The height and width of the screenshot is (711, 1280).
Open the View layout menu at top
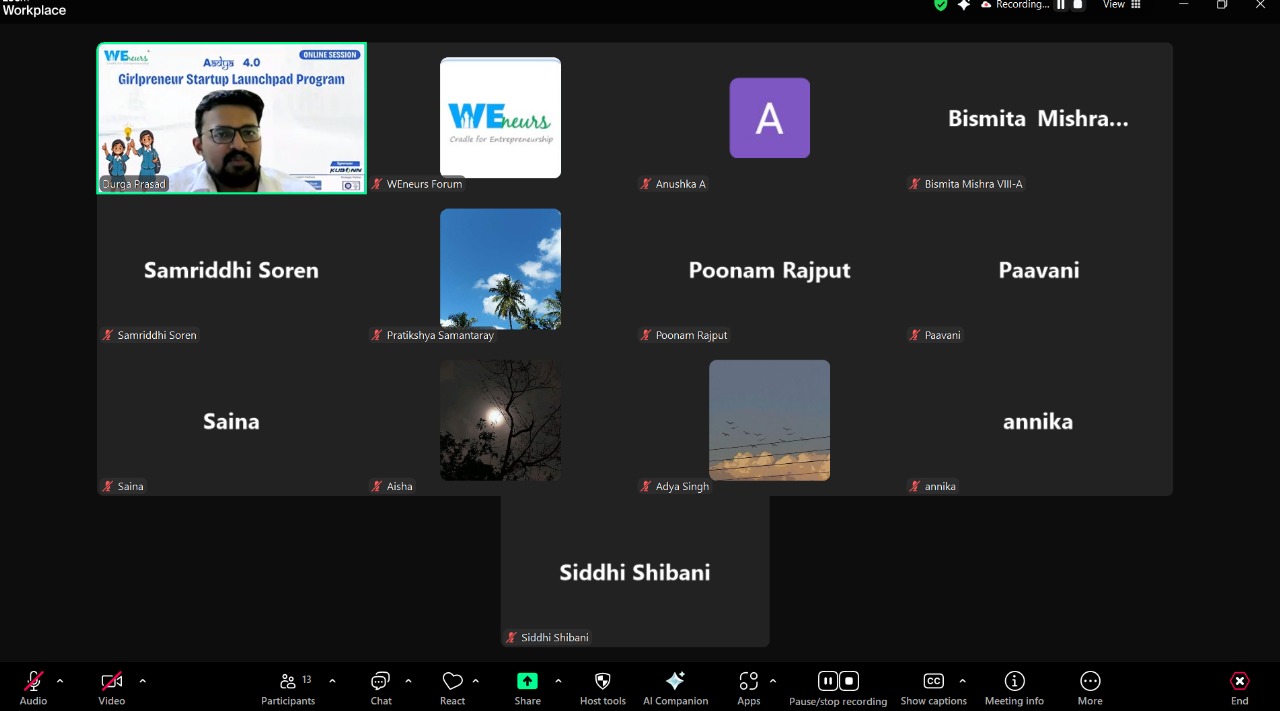(x=1121, y=5)
